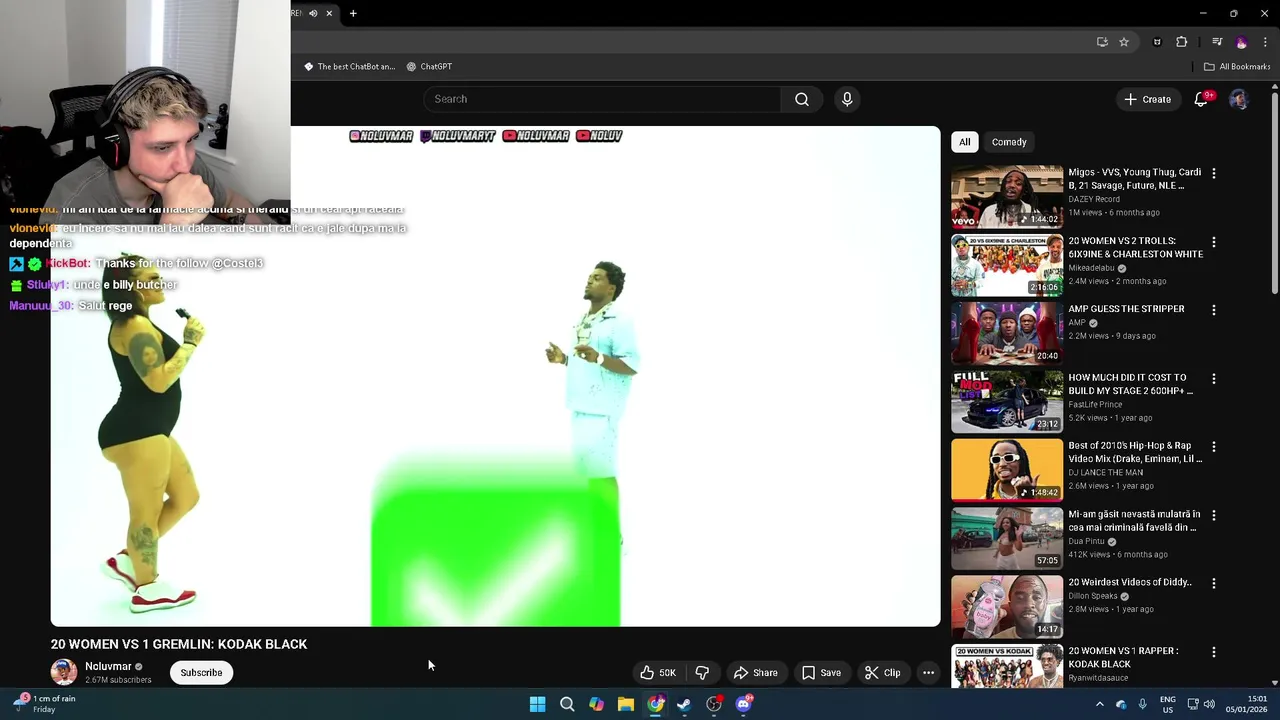This screenshot has width=1280, height=720.
Task: Open volume control in system tray
Action: click(1208, 704)
